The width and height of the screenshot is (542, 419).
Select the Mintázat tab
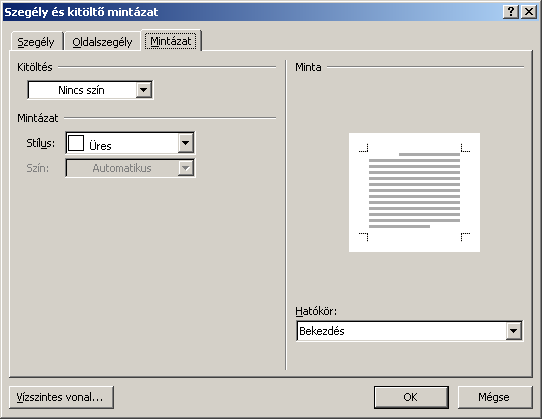point(171,41)
